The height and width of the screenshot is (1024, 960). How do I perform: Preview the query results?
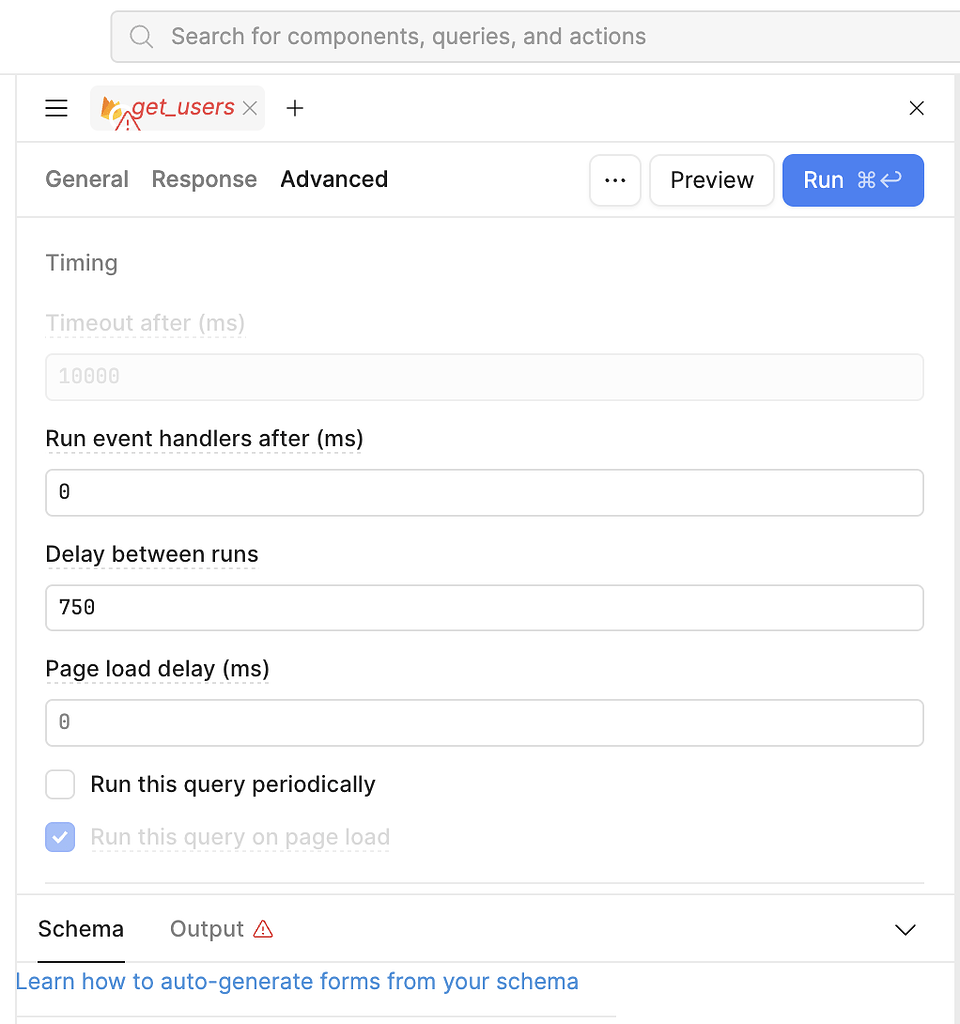tap(712, 180)
